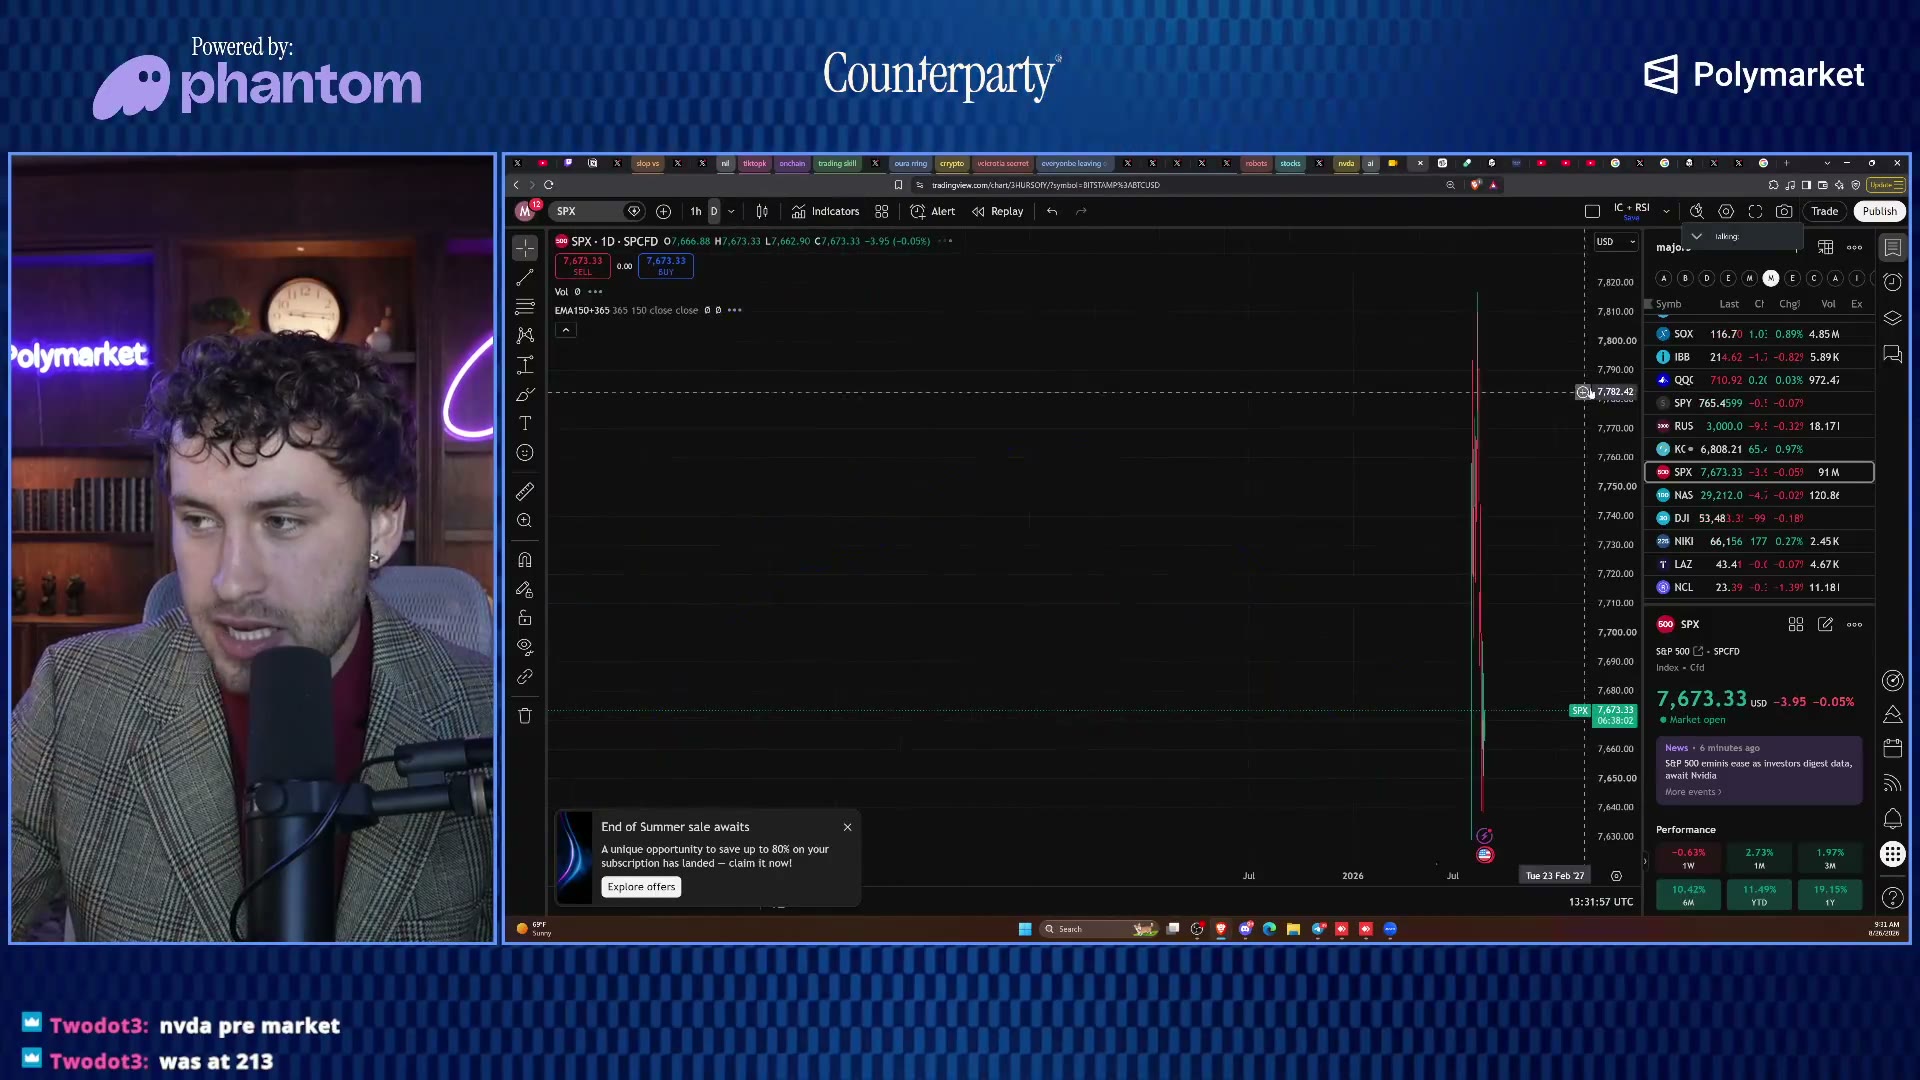Expand the IC + RSI layout dropdown
The width and height of the screenshot is (1920, 1080).
tap(1666, 211)
